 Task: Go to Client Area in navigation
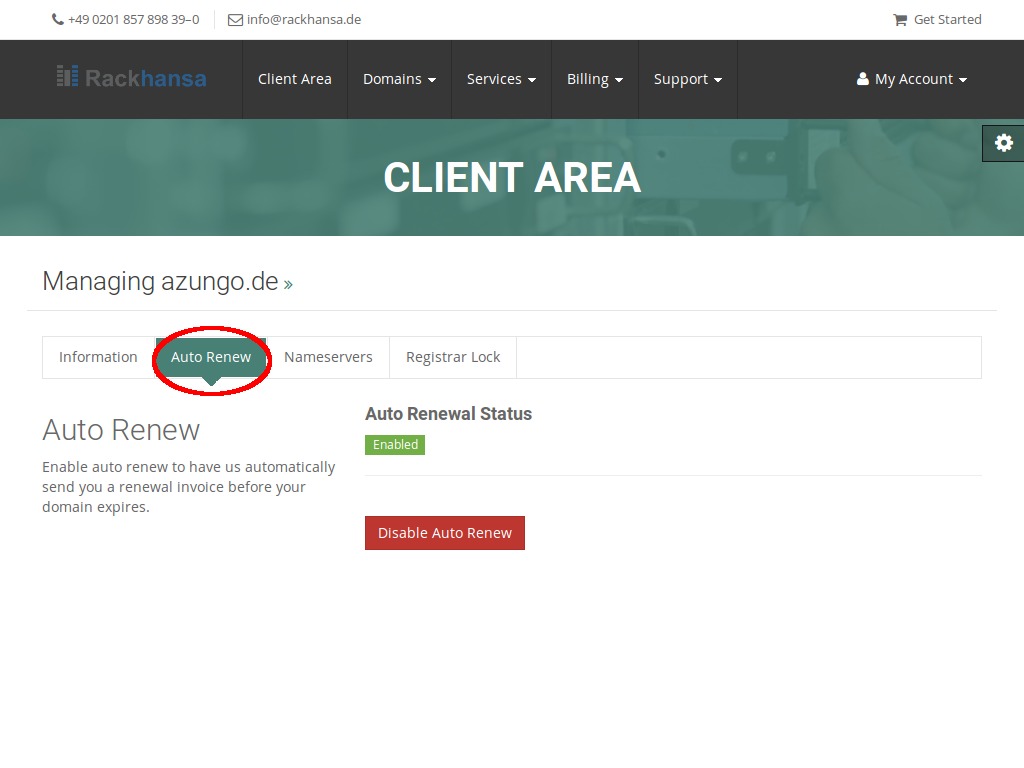click(x=295, y=79)
